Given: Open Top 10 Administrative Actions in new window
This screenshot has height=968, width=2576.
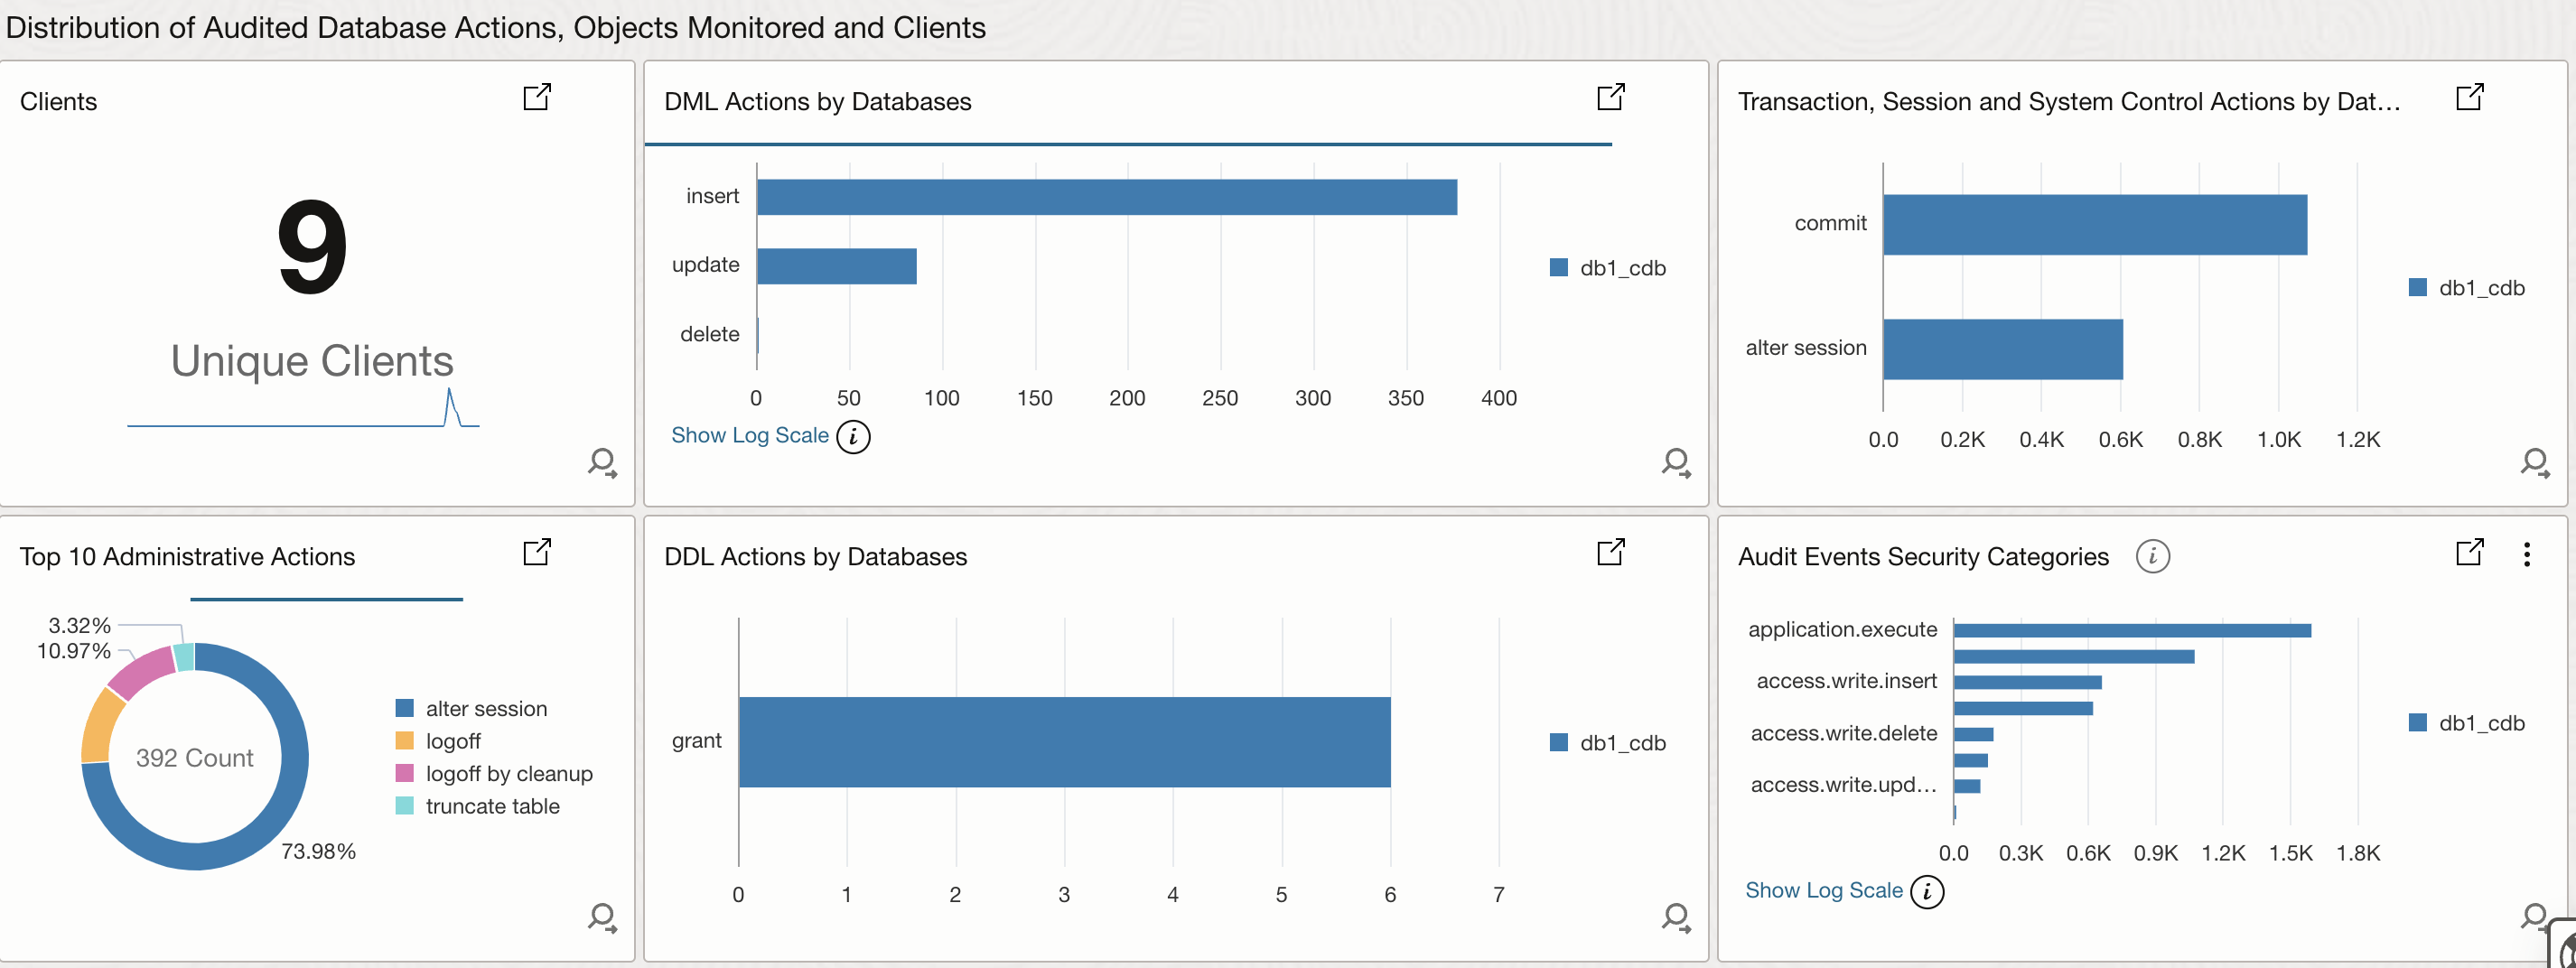Looking at the screenshot, I should pyautogui.click(x=538, y=552).
